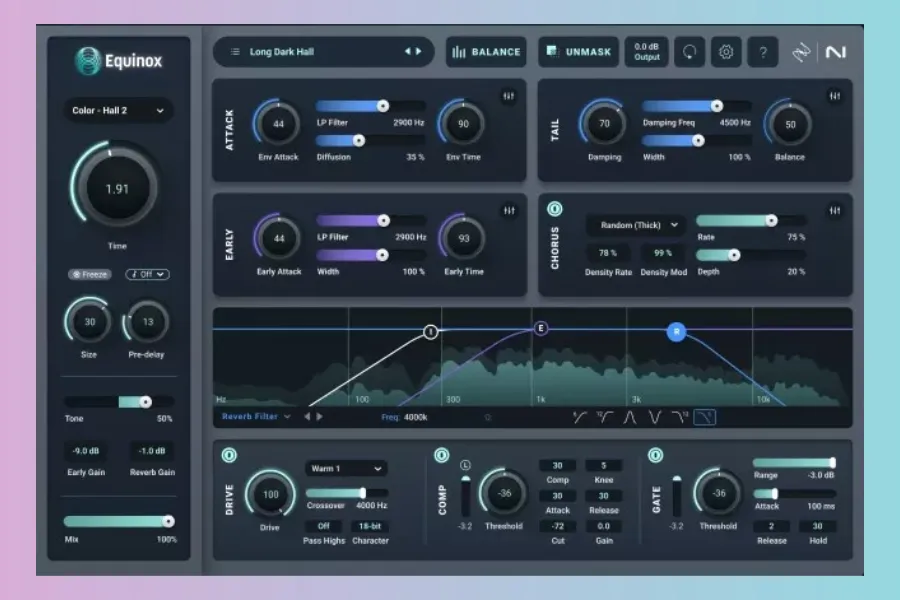Viewport: 900px width, 600px height.
Task: Click the R node on filter graph
Action: (x=676, y=332)
